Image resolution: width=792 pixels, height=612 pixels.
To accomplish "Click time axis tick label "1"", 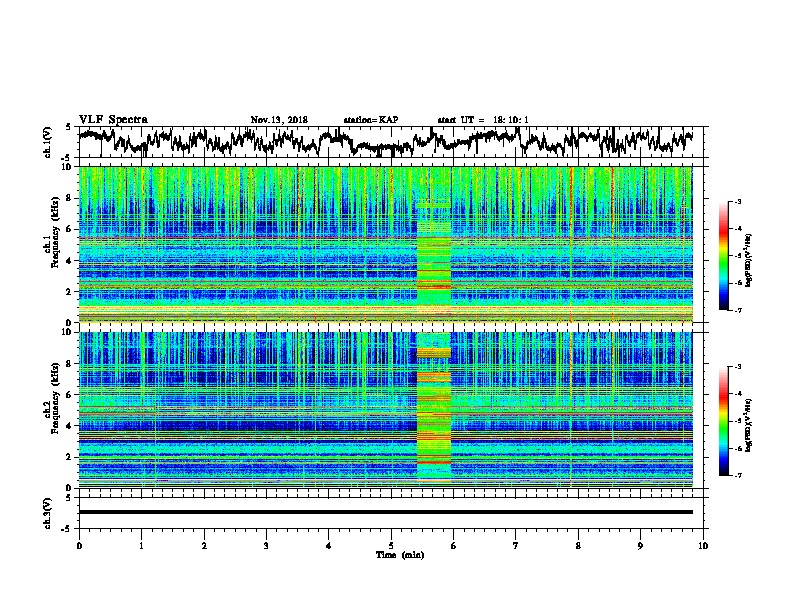I will [141, 546].
